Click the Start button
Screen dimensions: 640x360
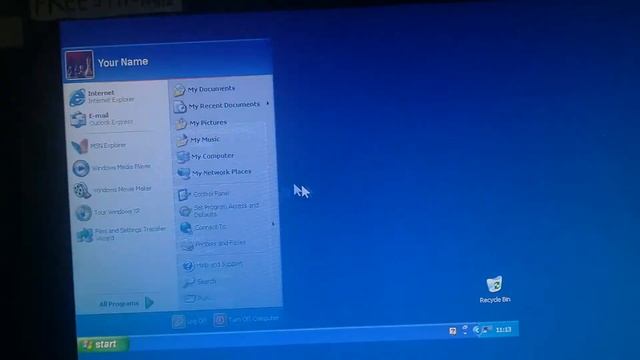click(103, 344)
